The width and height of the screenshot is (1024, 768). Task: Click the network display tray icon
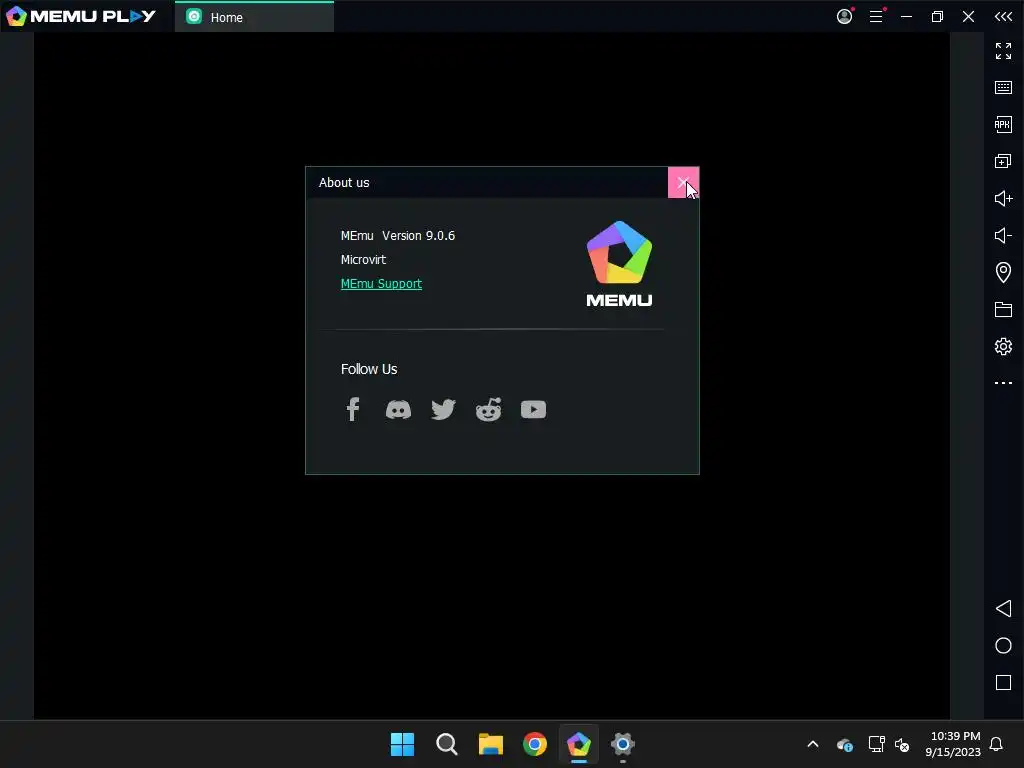876,744
